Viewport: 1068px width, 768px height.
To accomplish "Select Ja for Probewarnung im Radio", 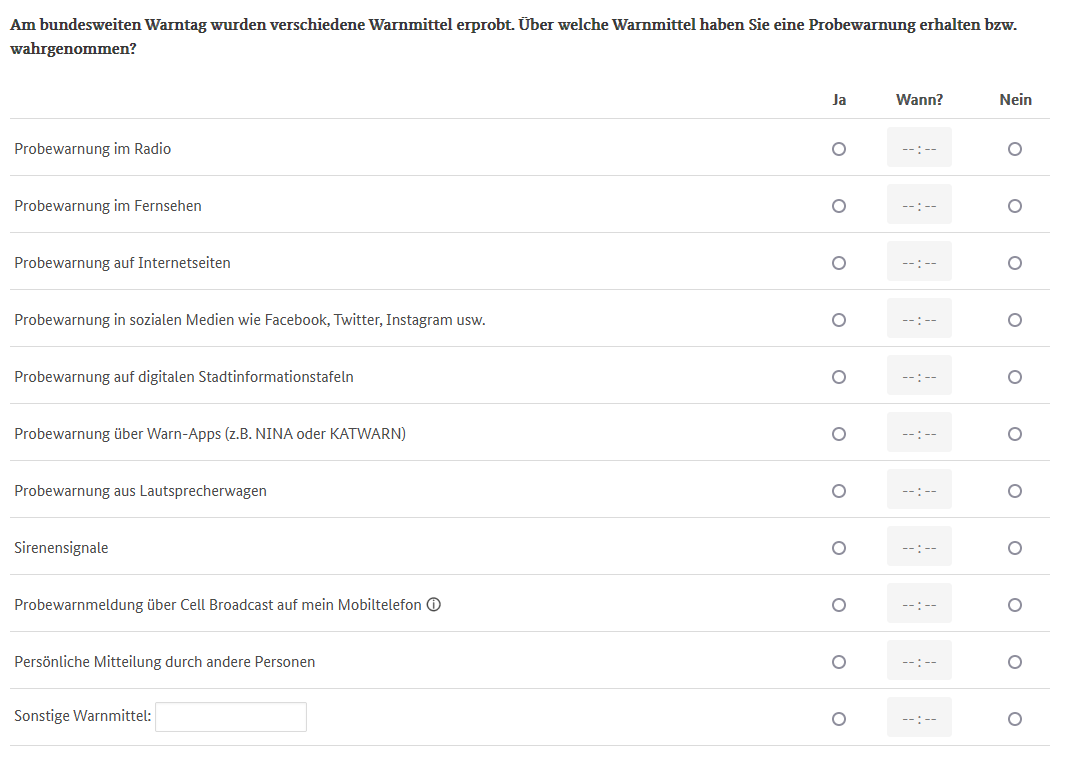I will [839, 148].
